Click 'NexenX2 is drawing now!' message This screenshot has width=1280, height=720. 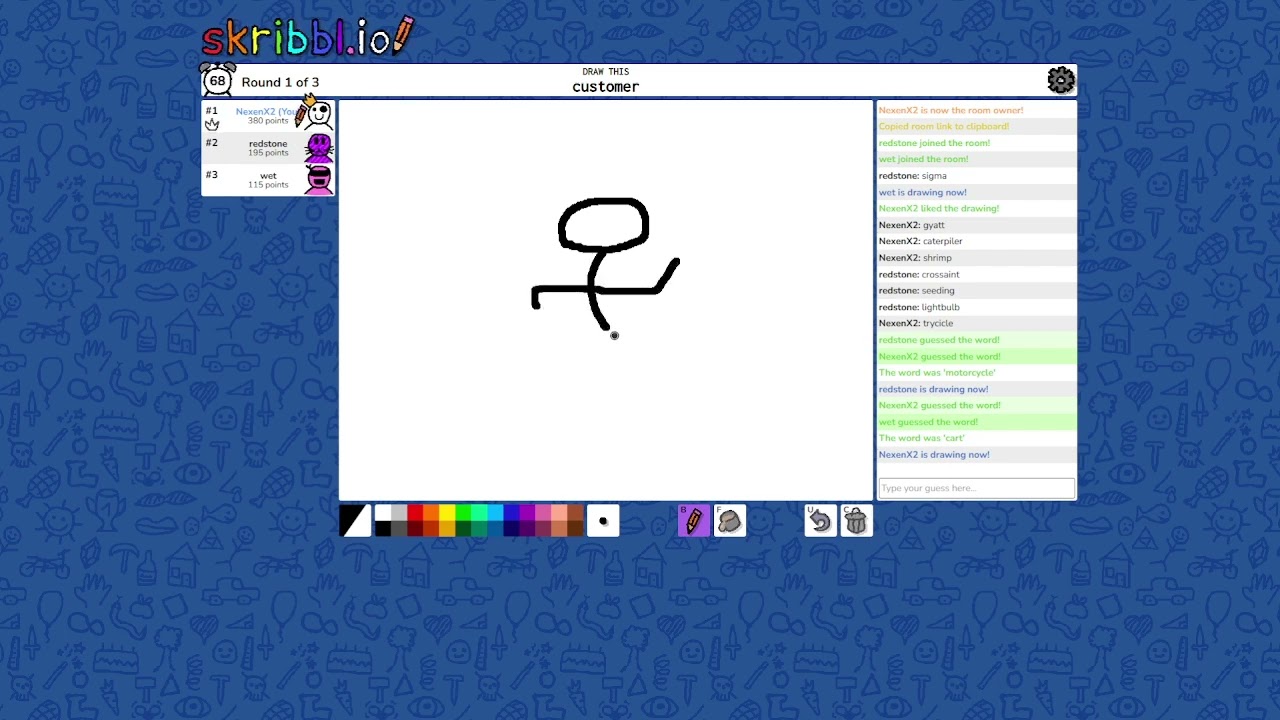(x=934, y=455)
